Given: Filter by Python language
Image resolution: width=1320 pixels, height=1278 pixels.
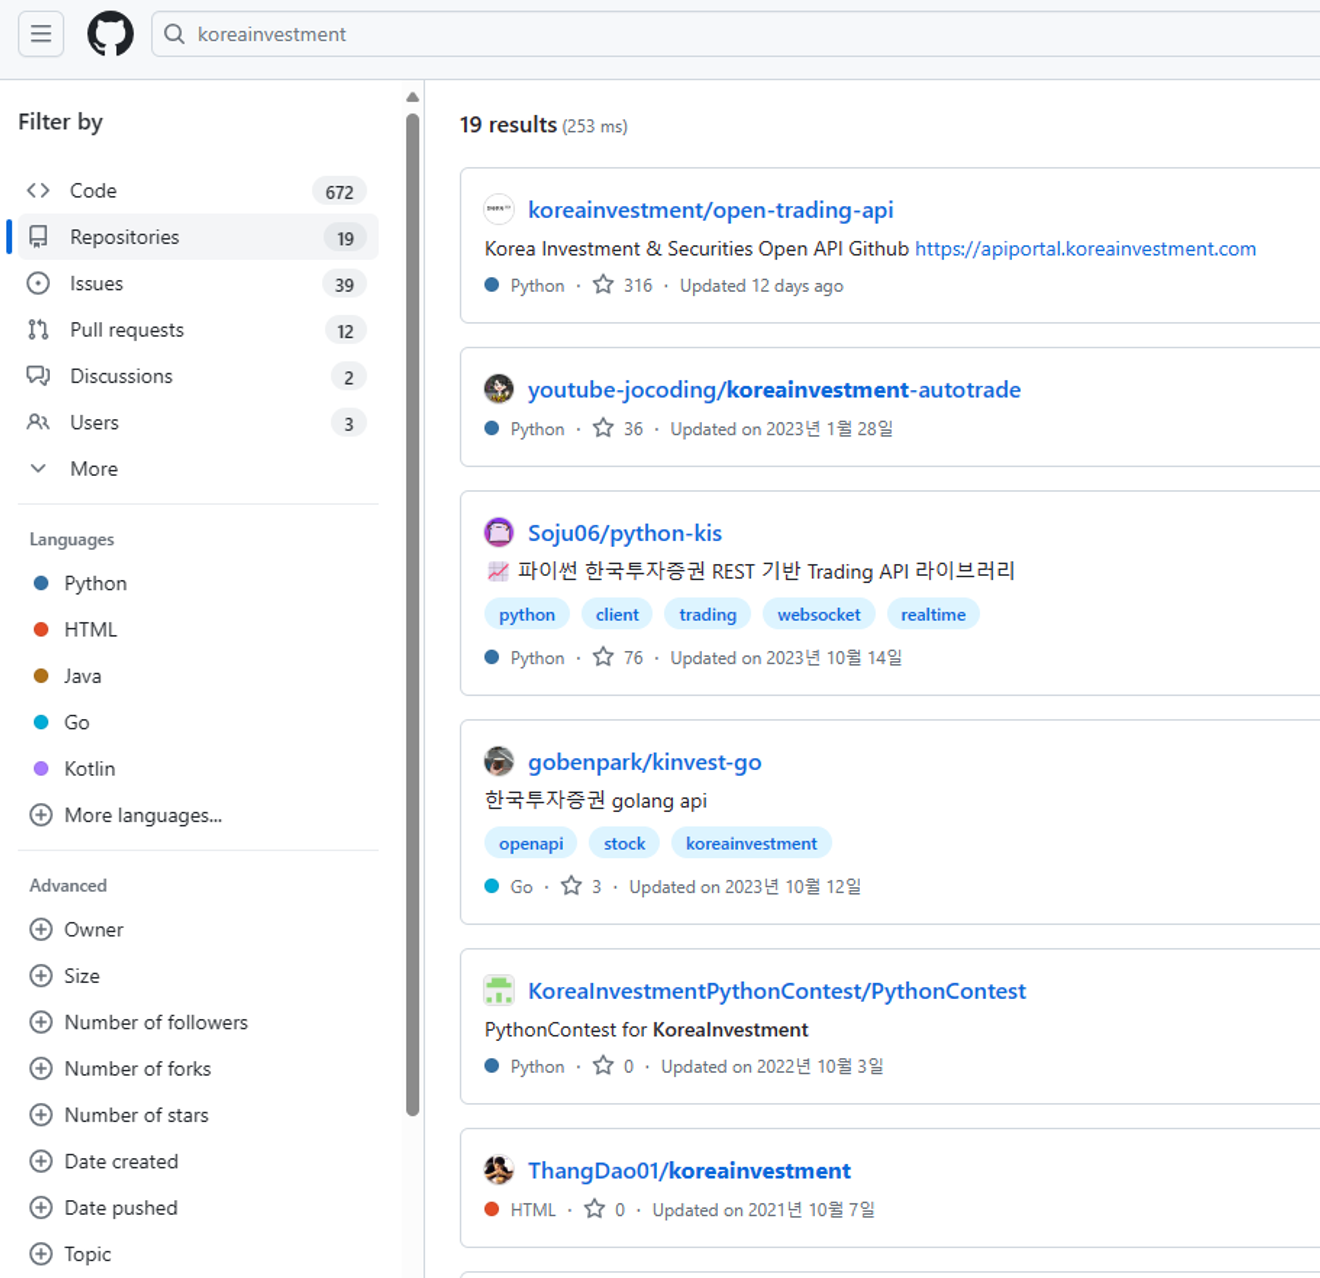Looking at the screenshot, I should [96, 583].
